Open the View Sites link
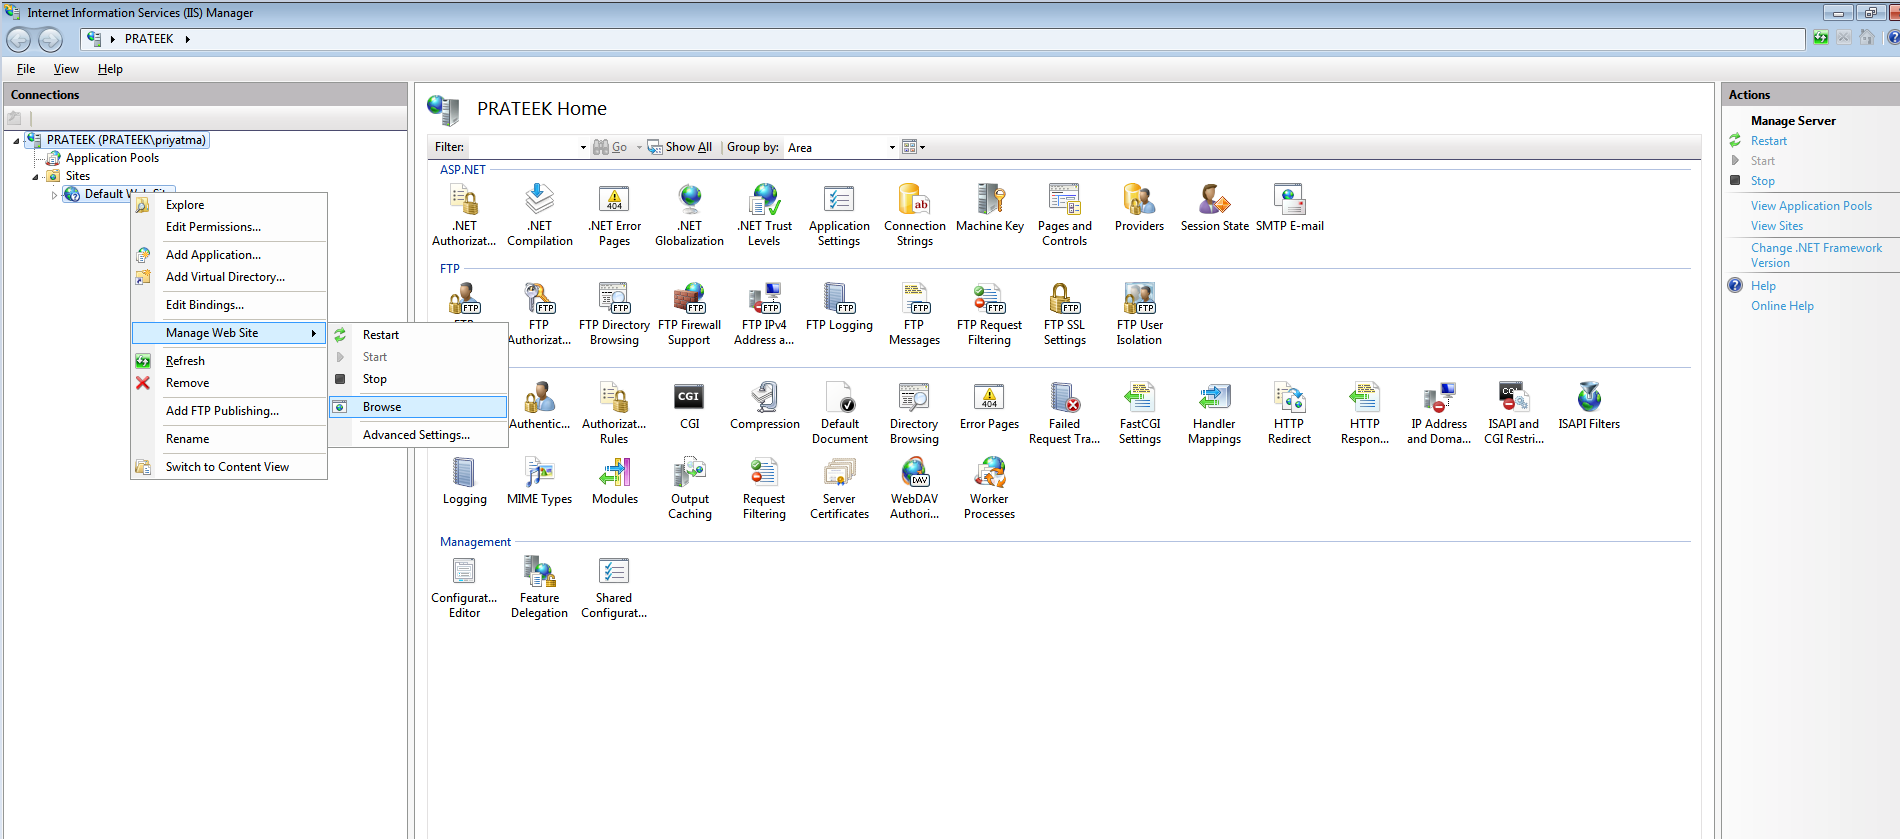Screen dimensions: 1900x839 (1776, 226)
